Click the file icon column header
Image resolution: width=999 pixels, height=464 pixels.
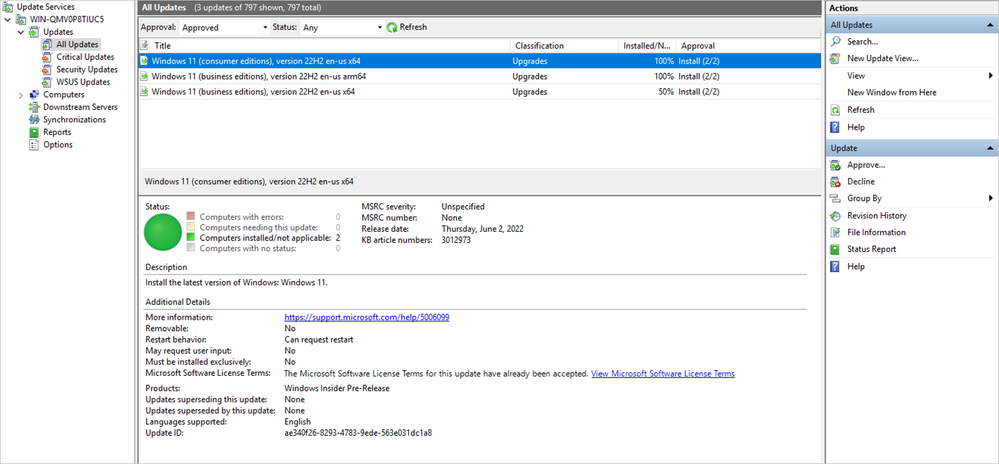145,46
